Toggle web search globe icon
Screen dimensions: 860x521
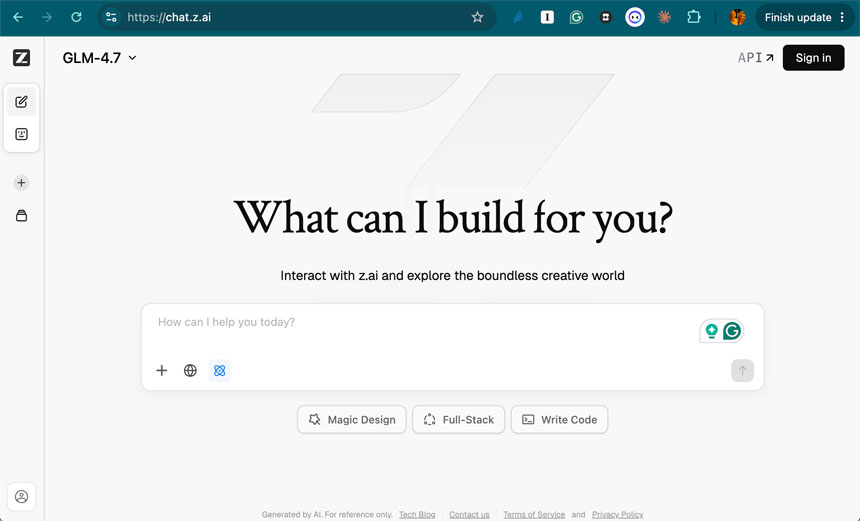(x=190, y=371)
